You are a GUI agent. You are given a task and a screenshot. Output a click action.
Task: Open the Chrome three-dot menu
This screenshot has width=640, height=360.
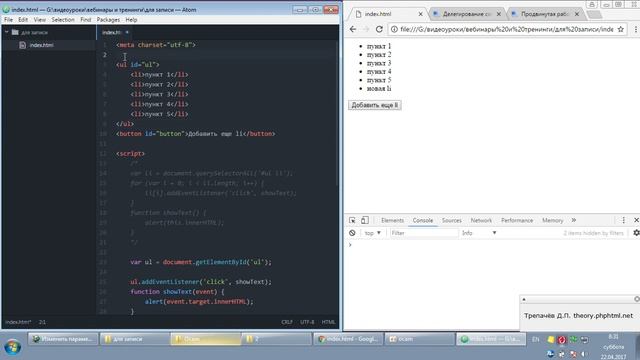pyautogui.click(x=636, y=29)
